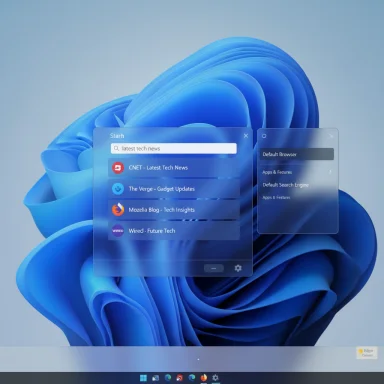Open the yellow desktop shortcut icon
The image size is (384, 384).
367,353
